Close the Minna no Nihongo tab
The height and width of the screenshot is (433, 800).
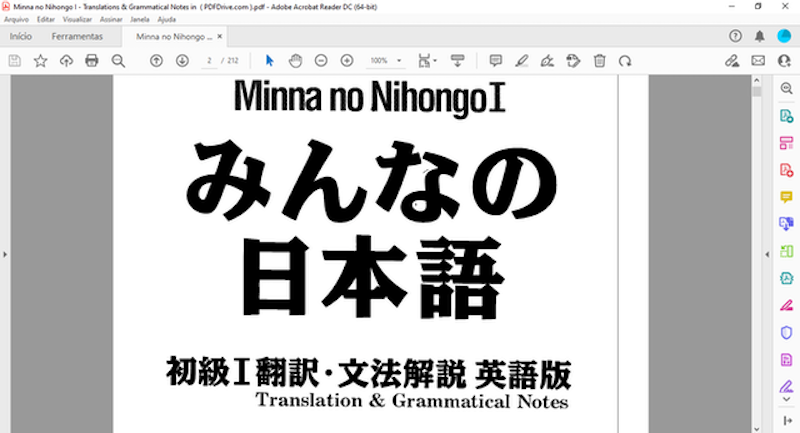pos(219,36)
